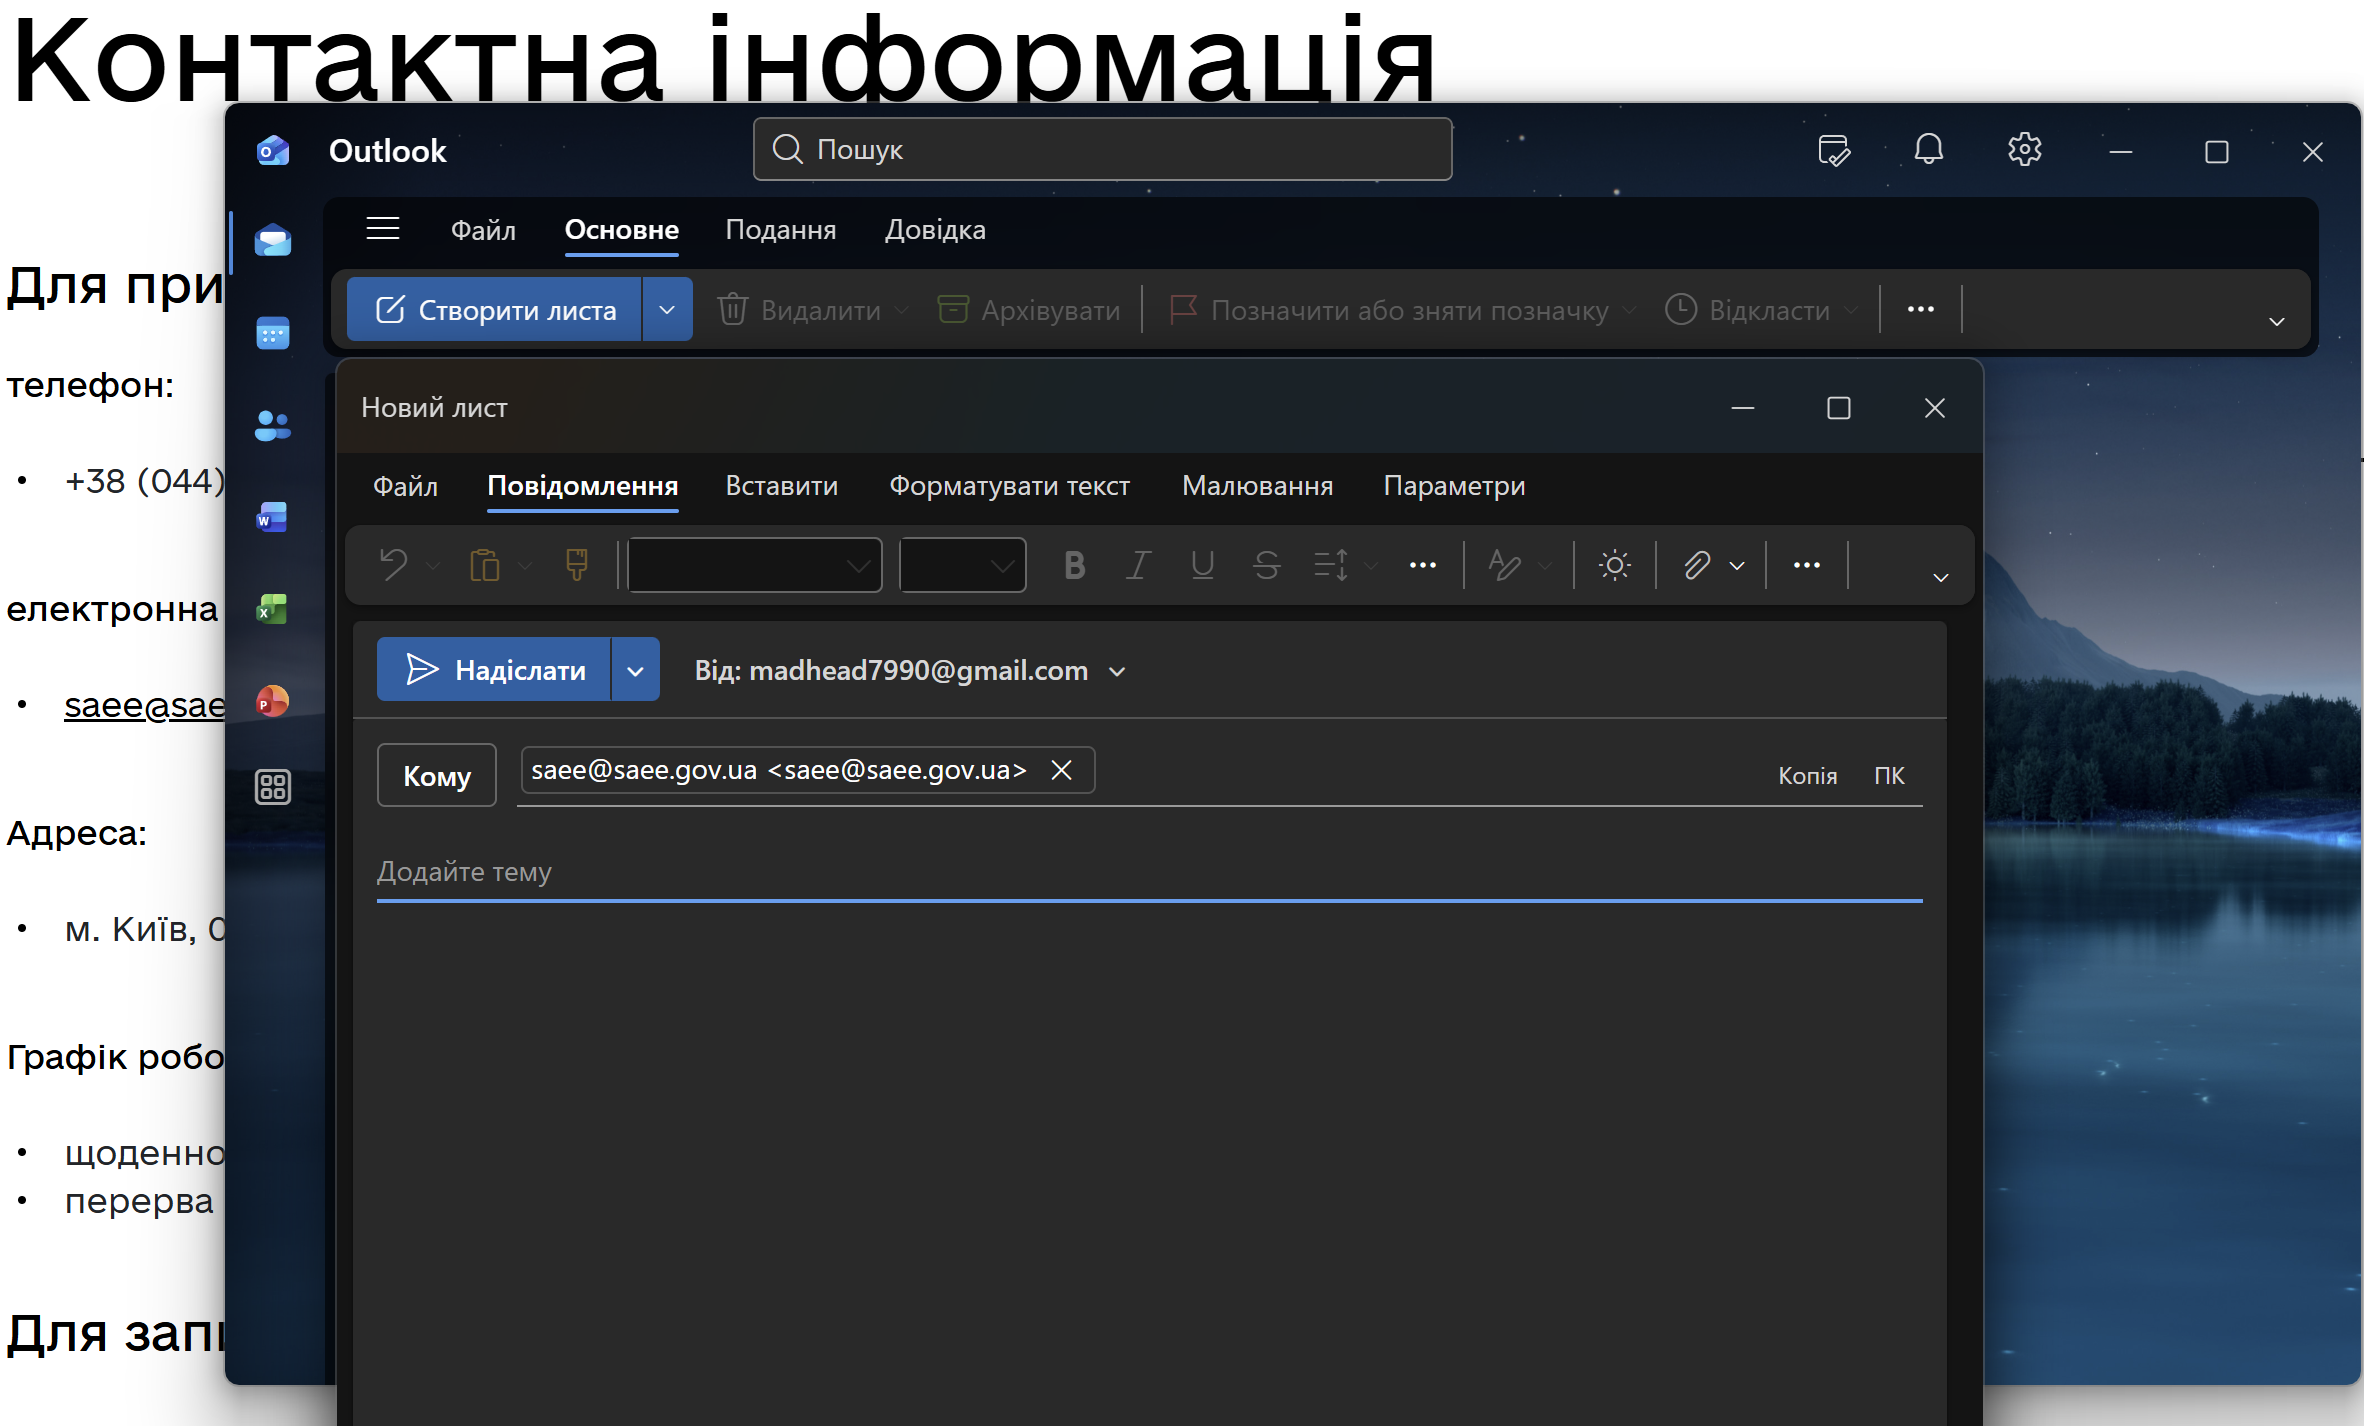The image size is (2364, 1426).
Task: Click the attach file paperclip icon
Action: (x=1697, y=566)
